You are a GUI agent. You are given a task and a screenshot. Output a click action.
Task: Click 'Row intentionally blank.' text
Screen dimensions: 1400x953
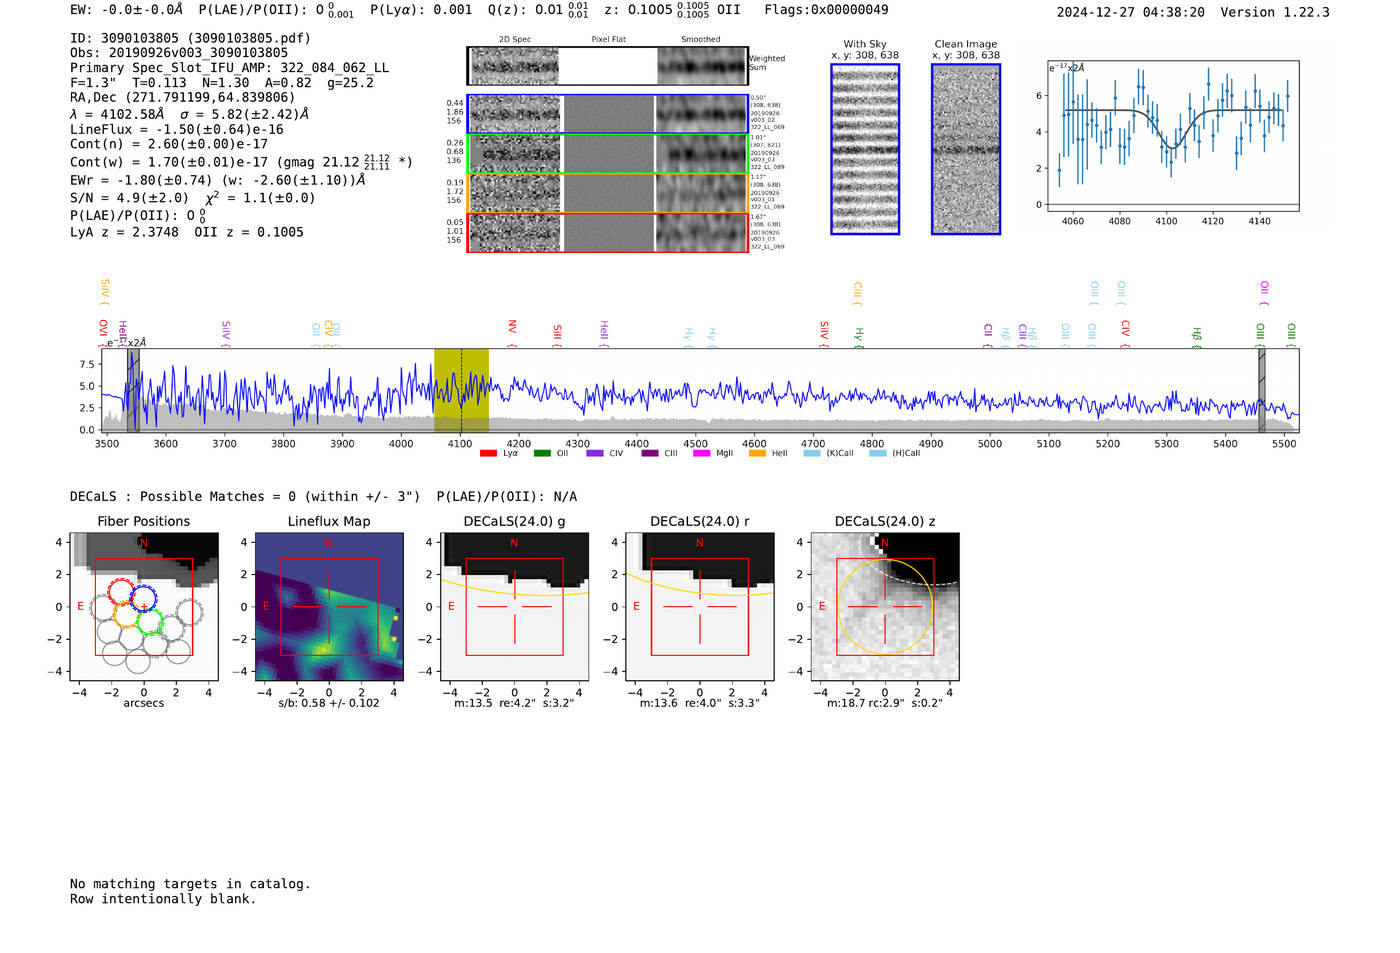coord(163,899)
